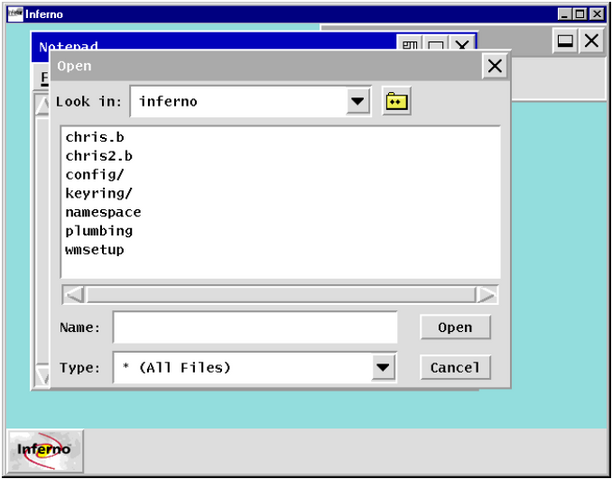The height and width of the screenshot is (479, 612).
Task: Open the config/ folder entry
Action: coord(94,175)
